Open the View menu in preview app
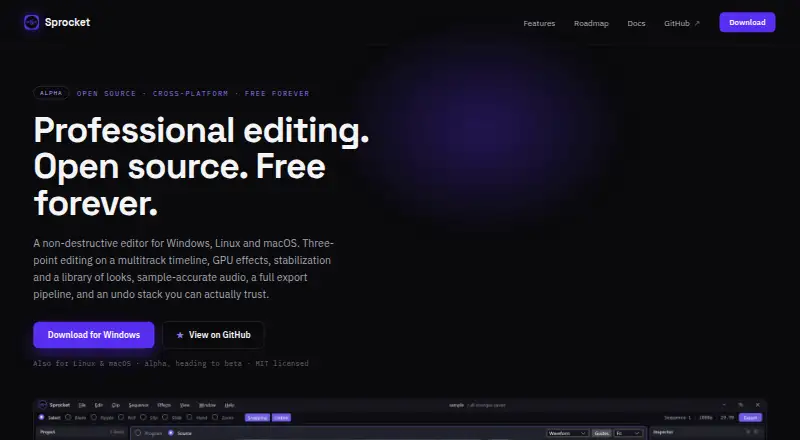The width and height of the screenshot is (800, 440). pos(185,405)
